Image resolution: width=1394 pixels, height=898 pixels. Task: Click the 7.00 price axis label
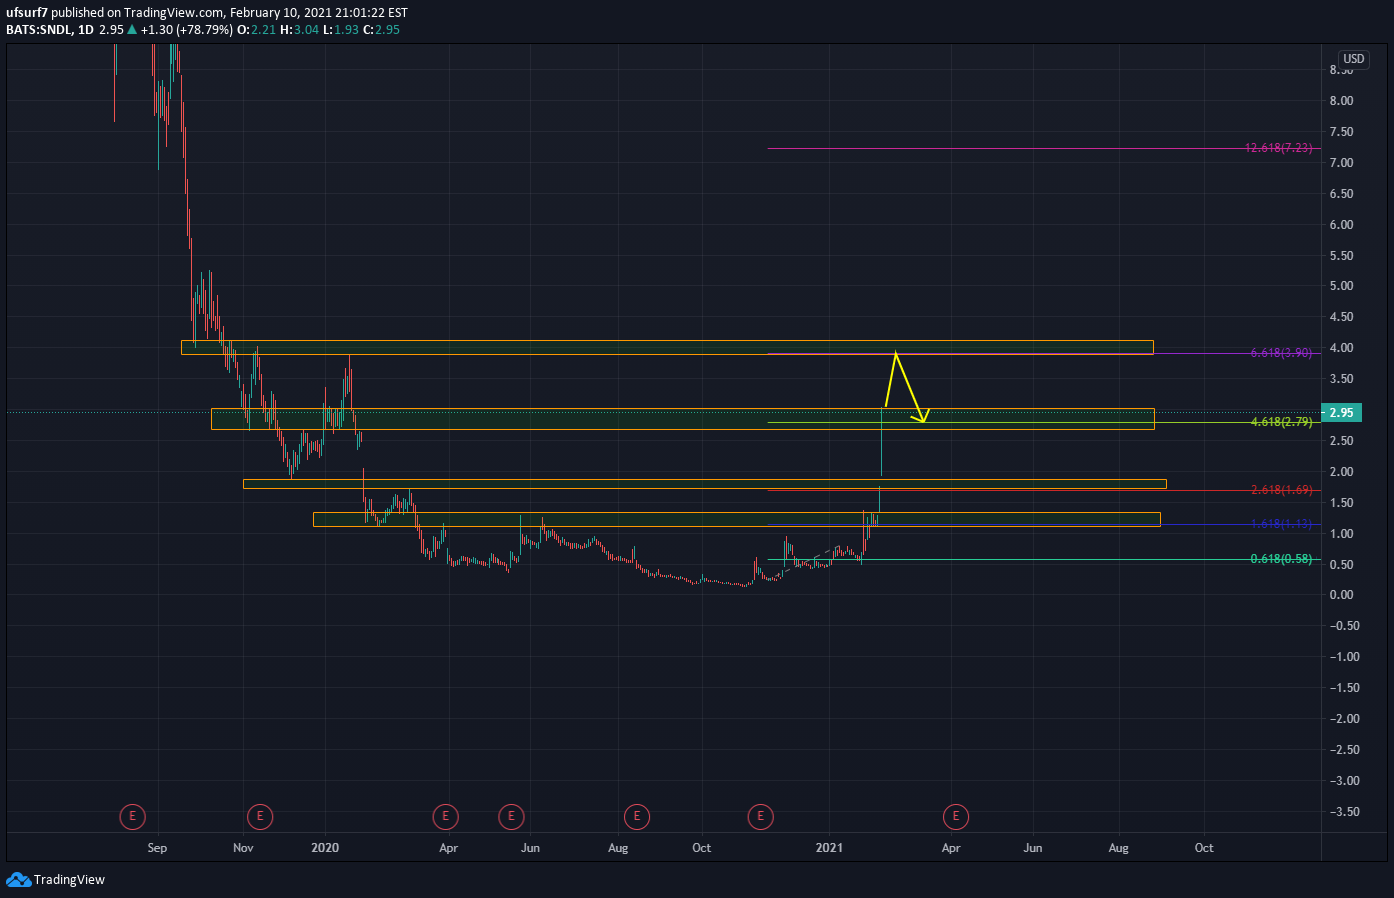click(x=1341, y=163)
